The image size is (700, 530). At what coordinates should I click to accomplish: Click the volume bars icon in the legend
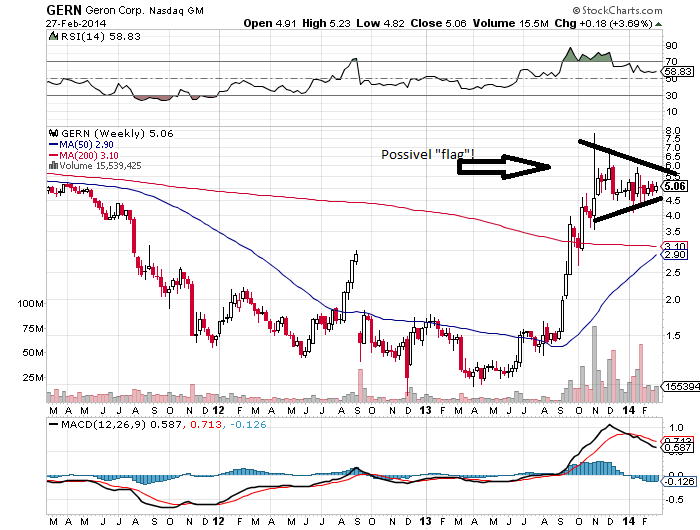coord(53,166)
